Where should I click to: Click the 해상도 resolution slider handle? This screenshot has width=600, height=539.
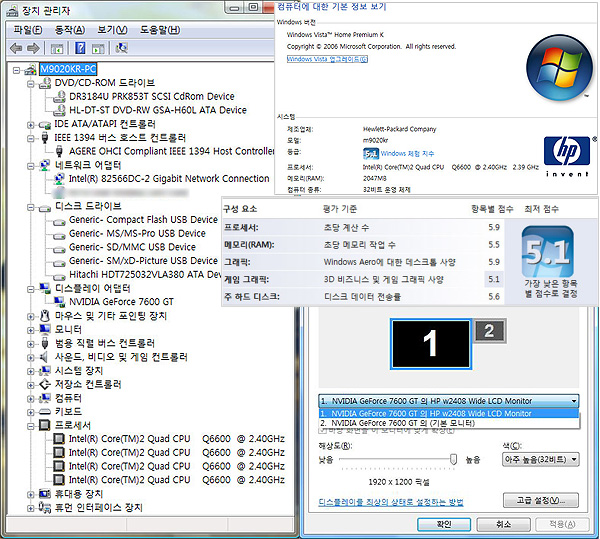coord(453,459)
